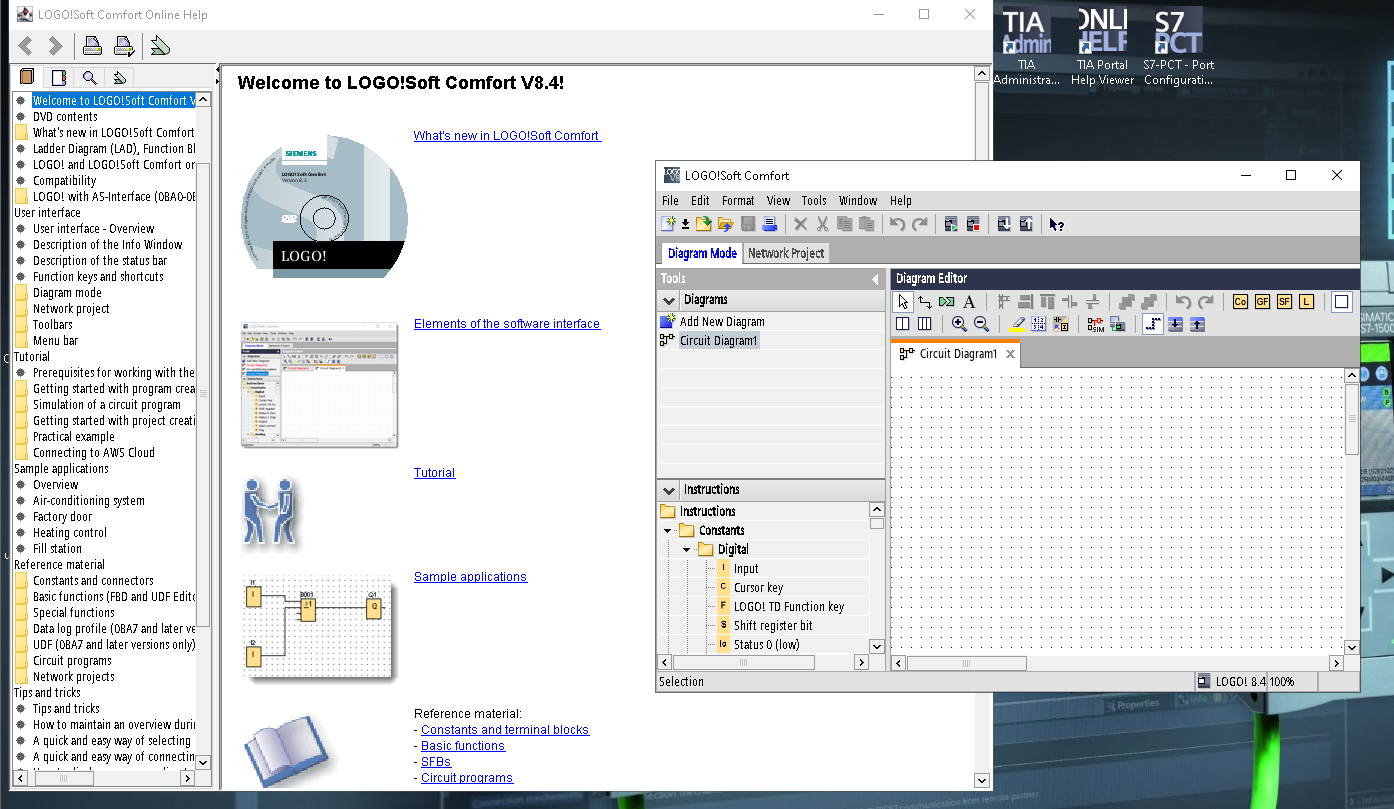Click the New file icon in toolbar
The height and width of the screenshot is (809, 1394).
668,224
